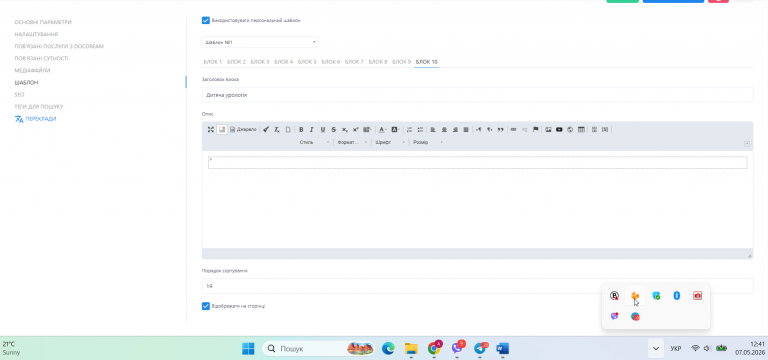Switch to the БЛОК 9 tab

click(402, 62)
